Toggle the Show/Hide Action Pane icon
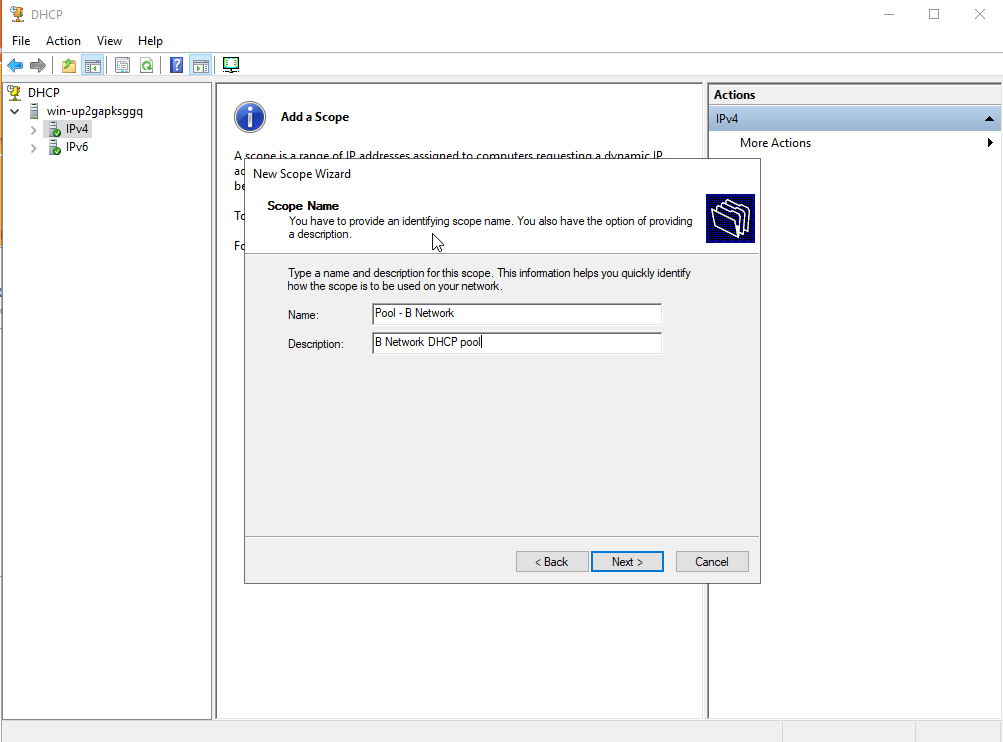Screen dimensions: 1003x742 [200, 66]
